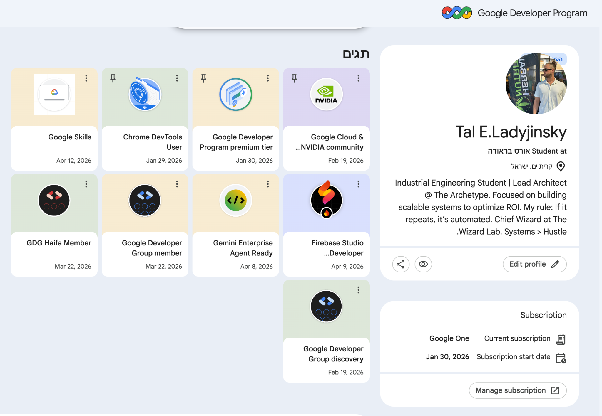
Task: Click the name Tal E.Ladyjinsky
Action: click(511, 132)
